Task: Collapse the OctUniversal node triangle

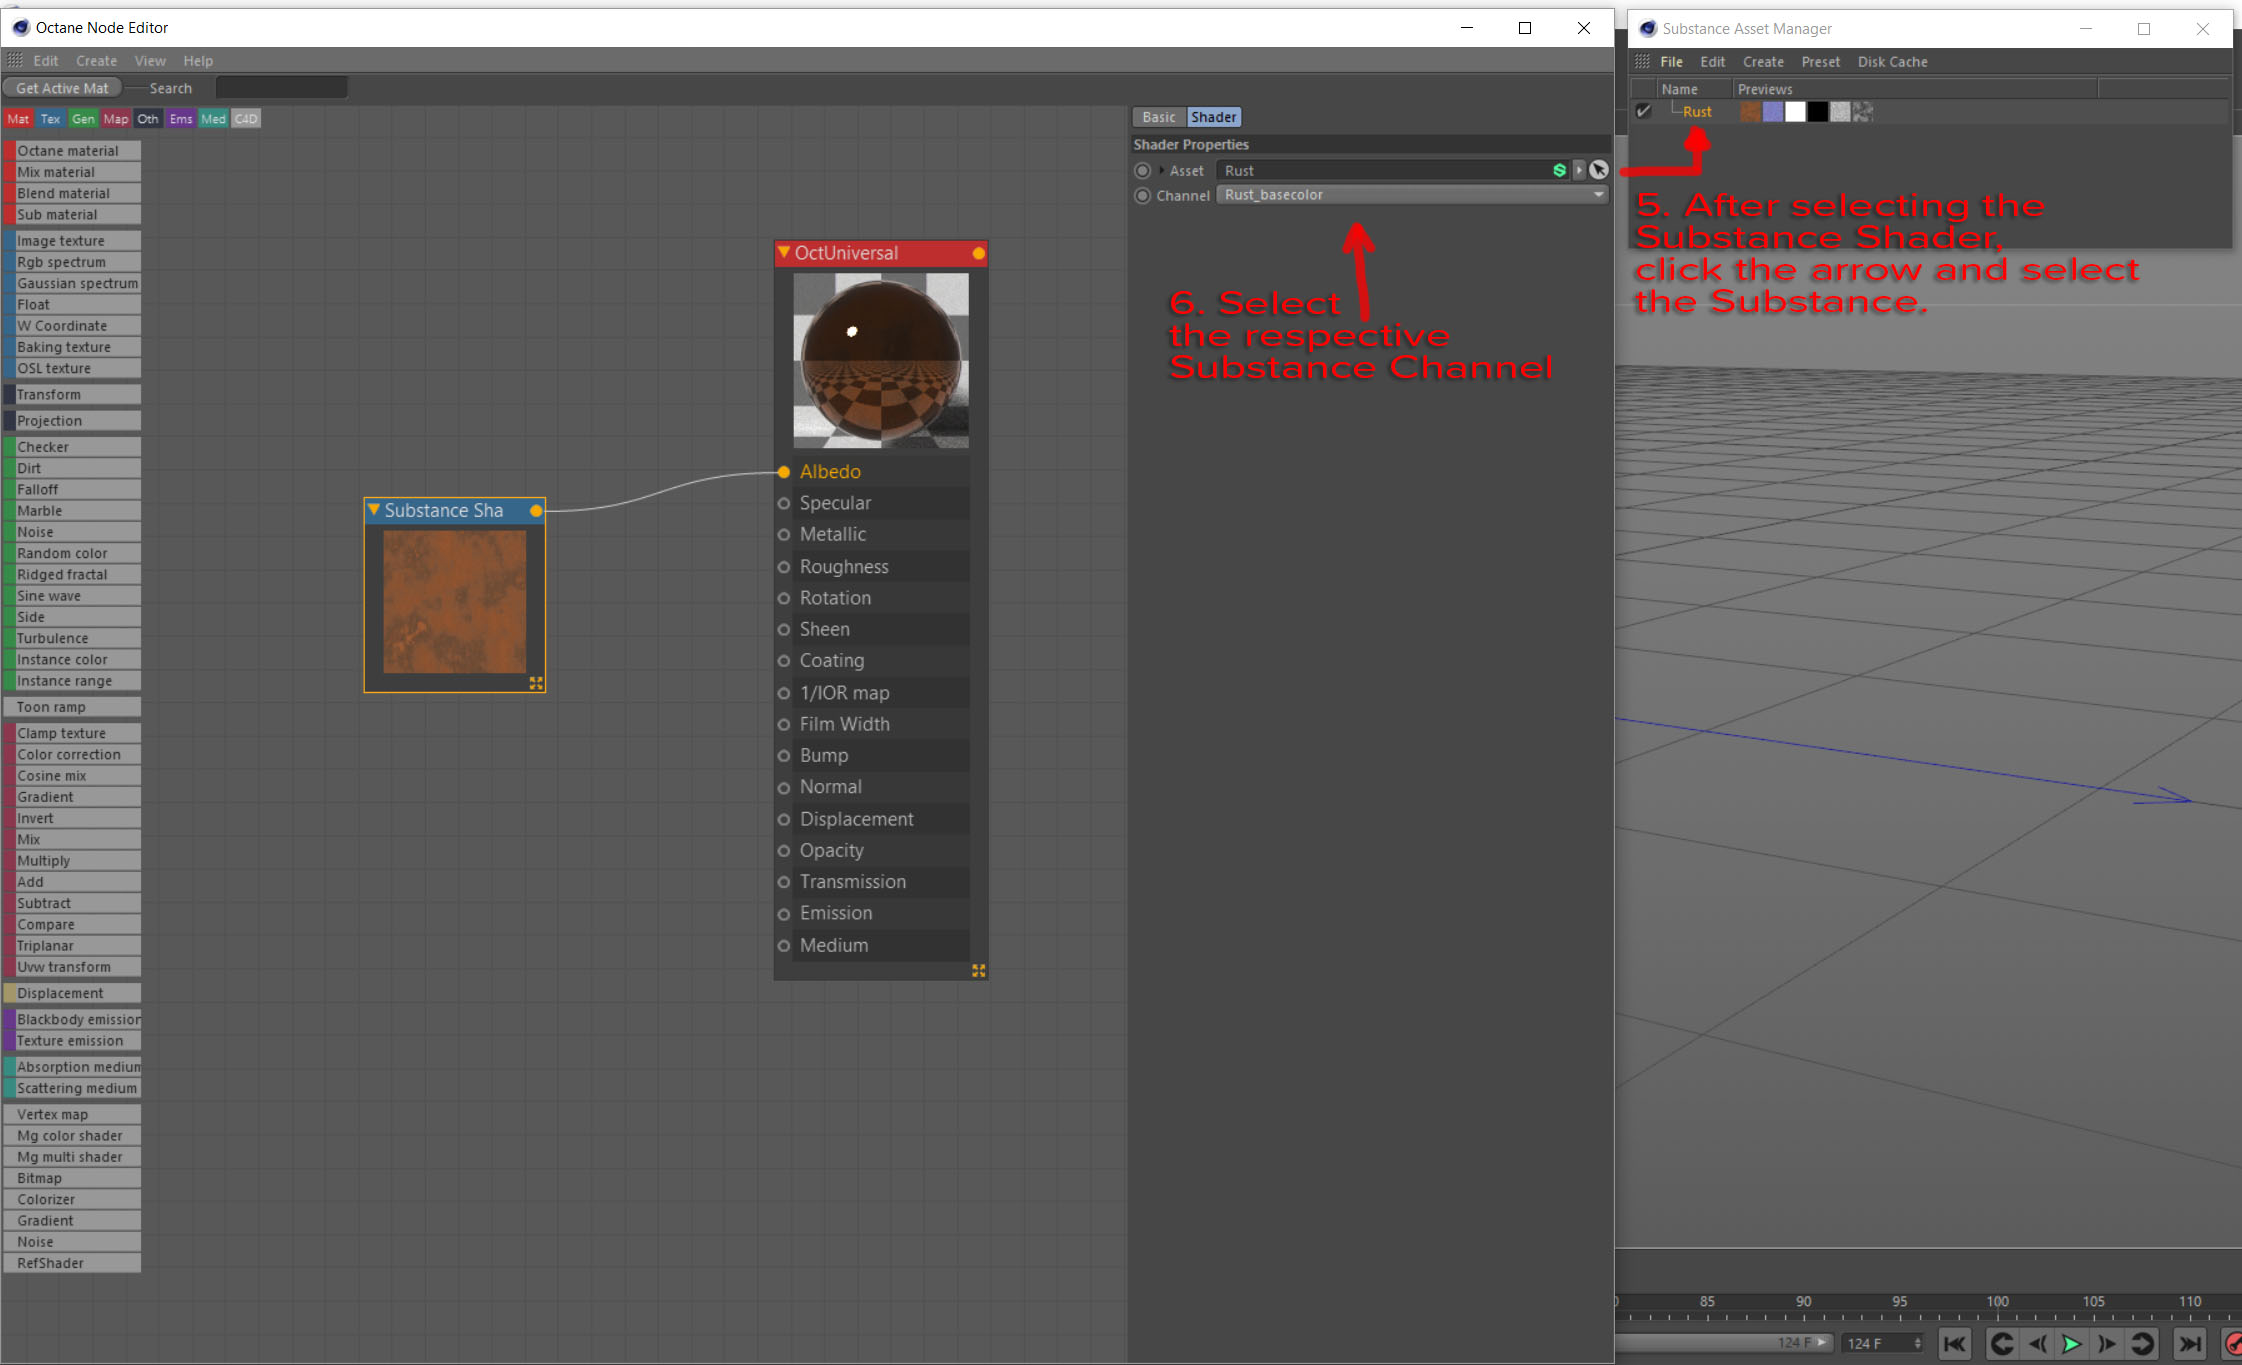Action: pyautogui.click(x=784, y=253)
